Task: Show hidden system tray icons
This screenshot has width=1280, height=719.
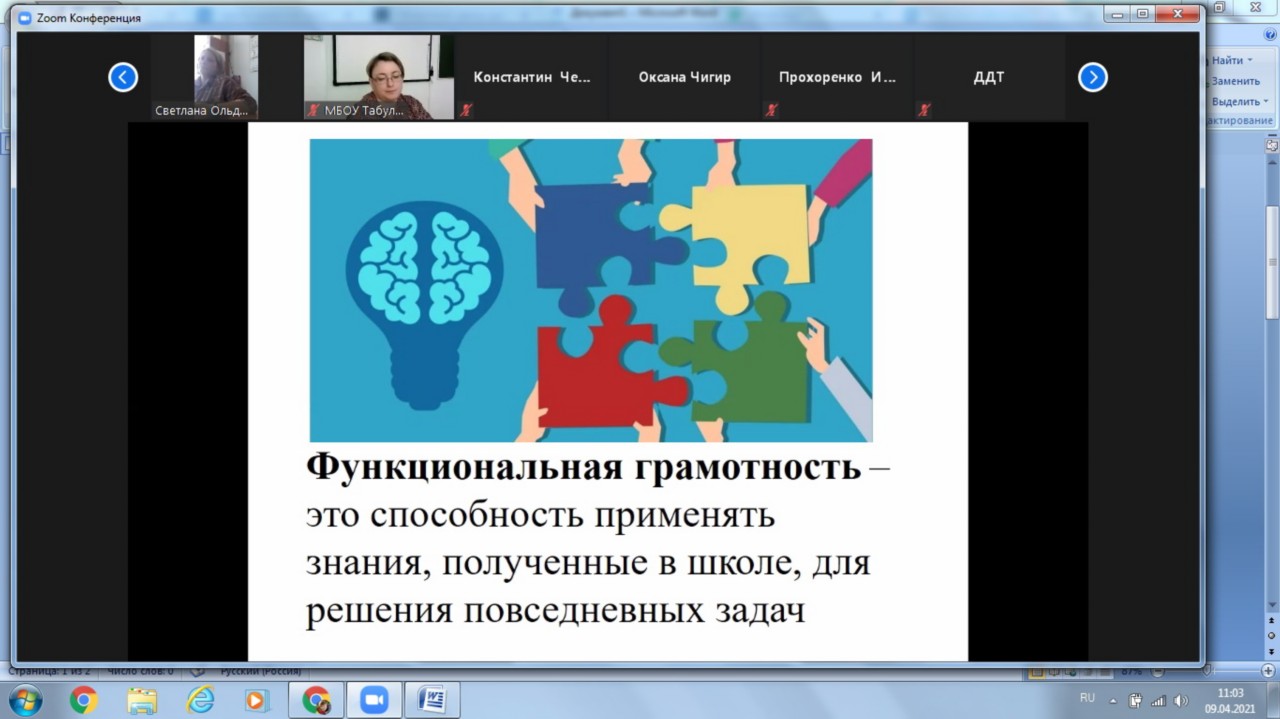Action: coord(1113,700)
